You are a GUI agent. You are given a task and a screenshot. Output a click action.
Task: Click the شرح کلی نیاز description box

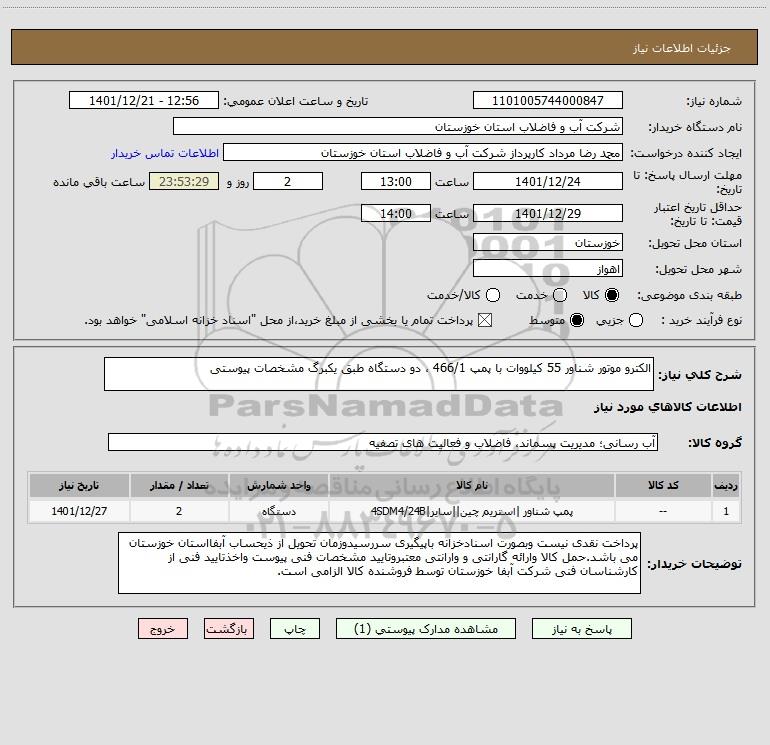tap(379, 374)
